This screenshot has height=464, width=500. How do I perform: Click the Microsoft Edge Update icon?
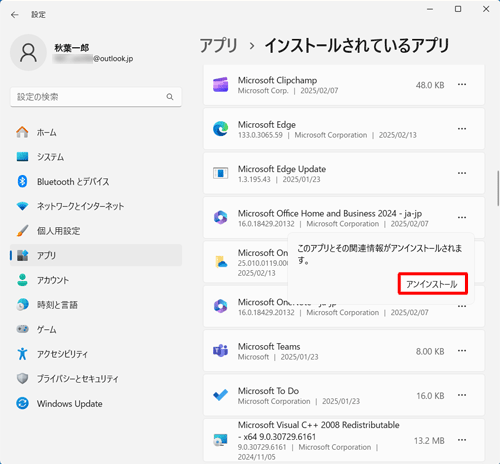coord(221,173)
